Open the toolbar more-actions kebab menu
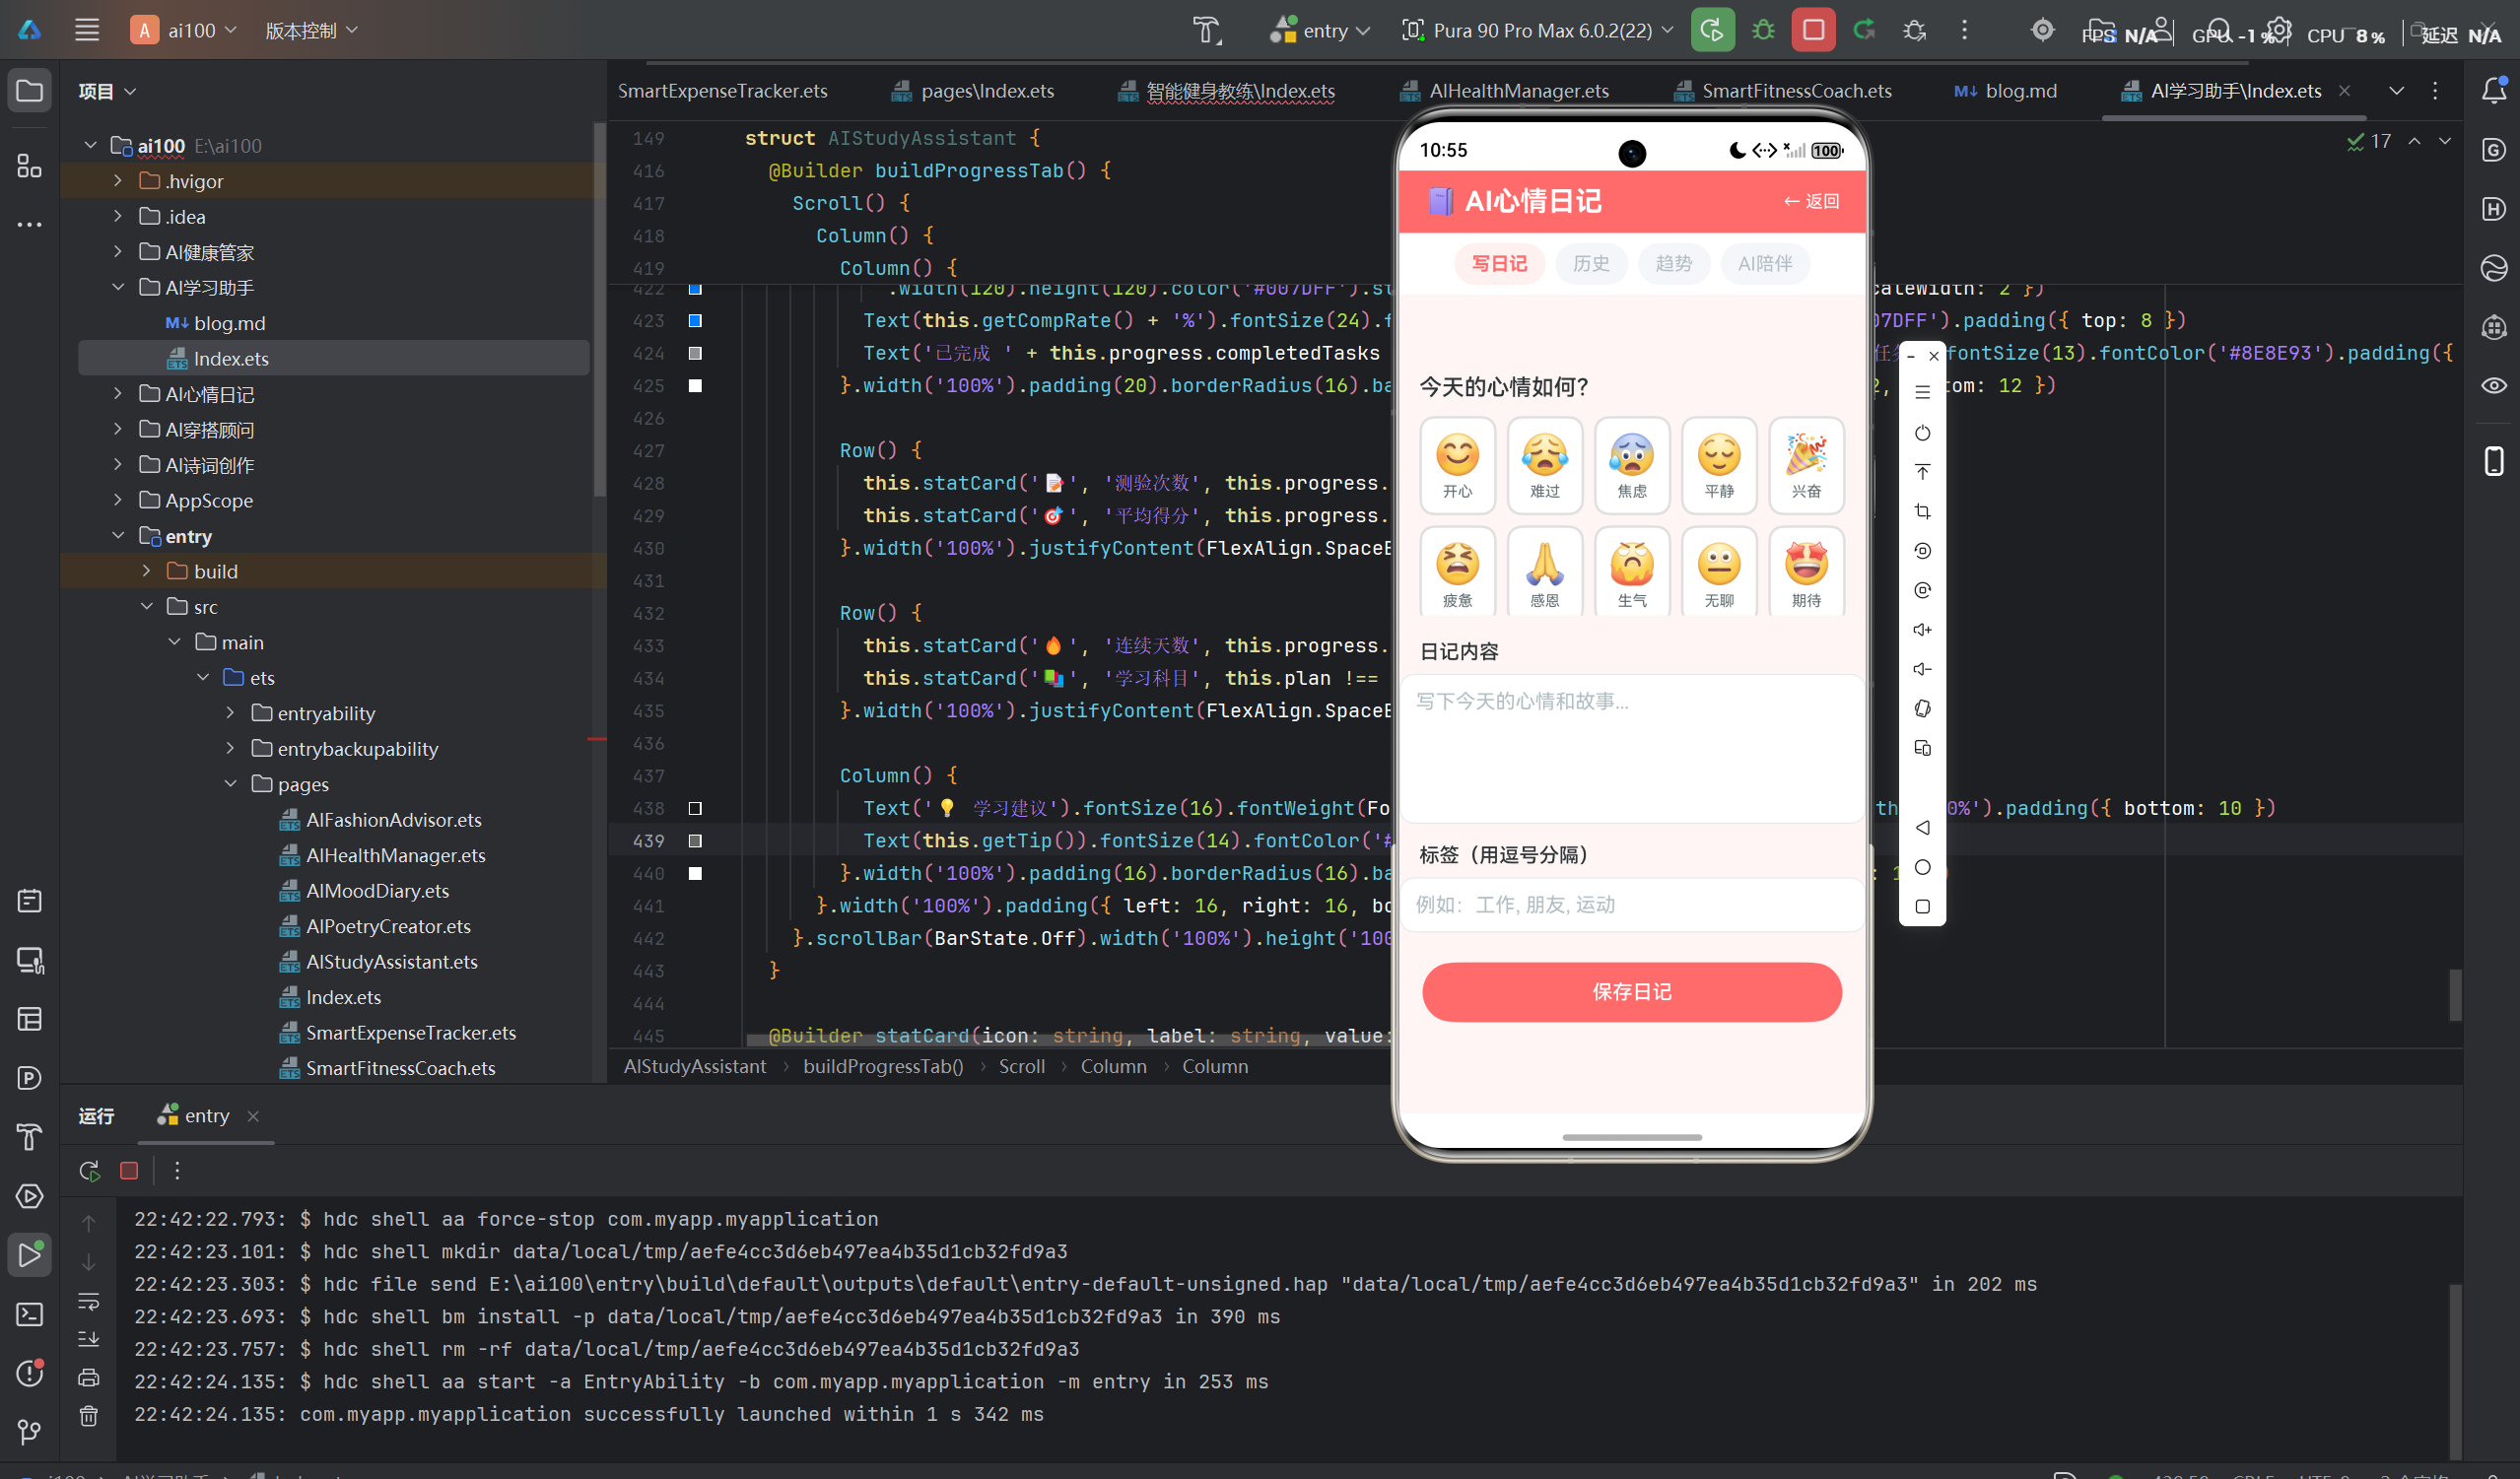 click(1964, 30)
